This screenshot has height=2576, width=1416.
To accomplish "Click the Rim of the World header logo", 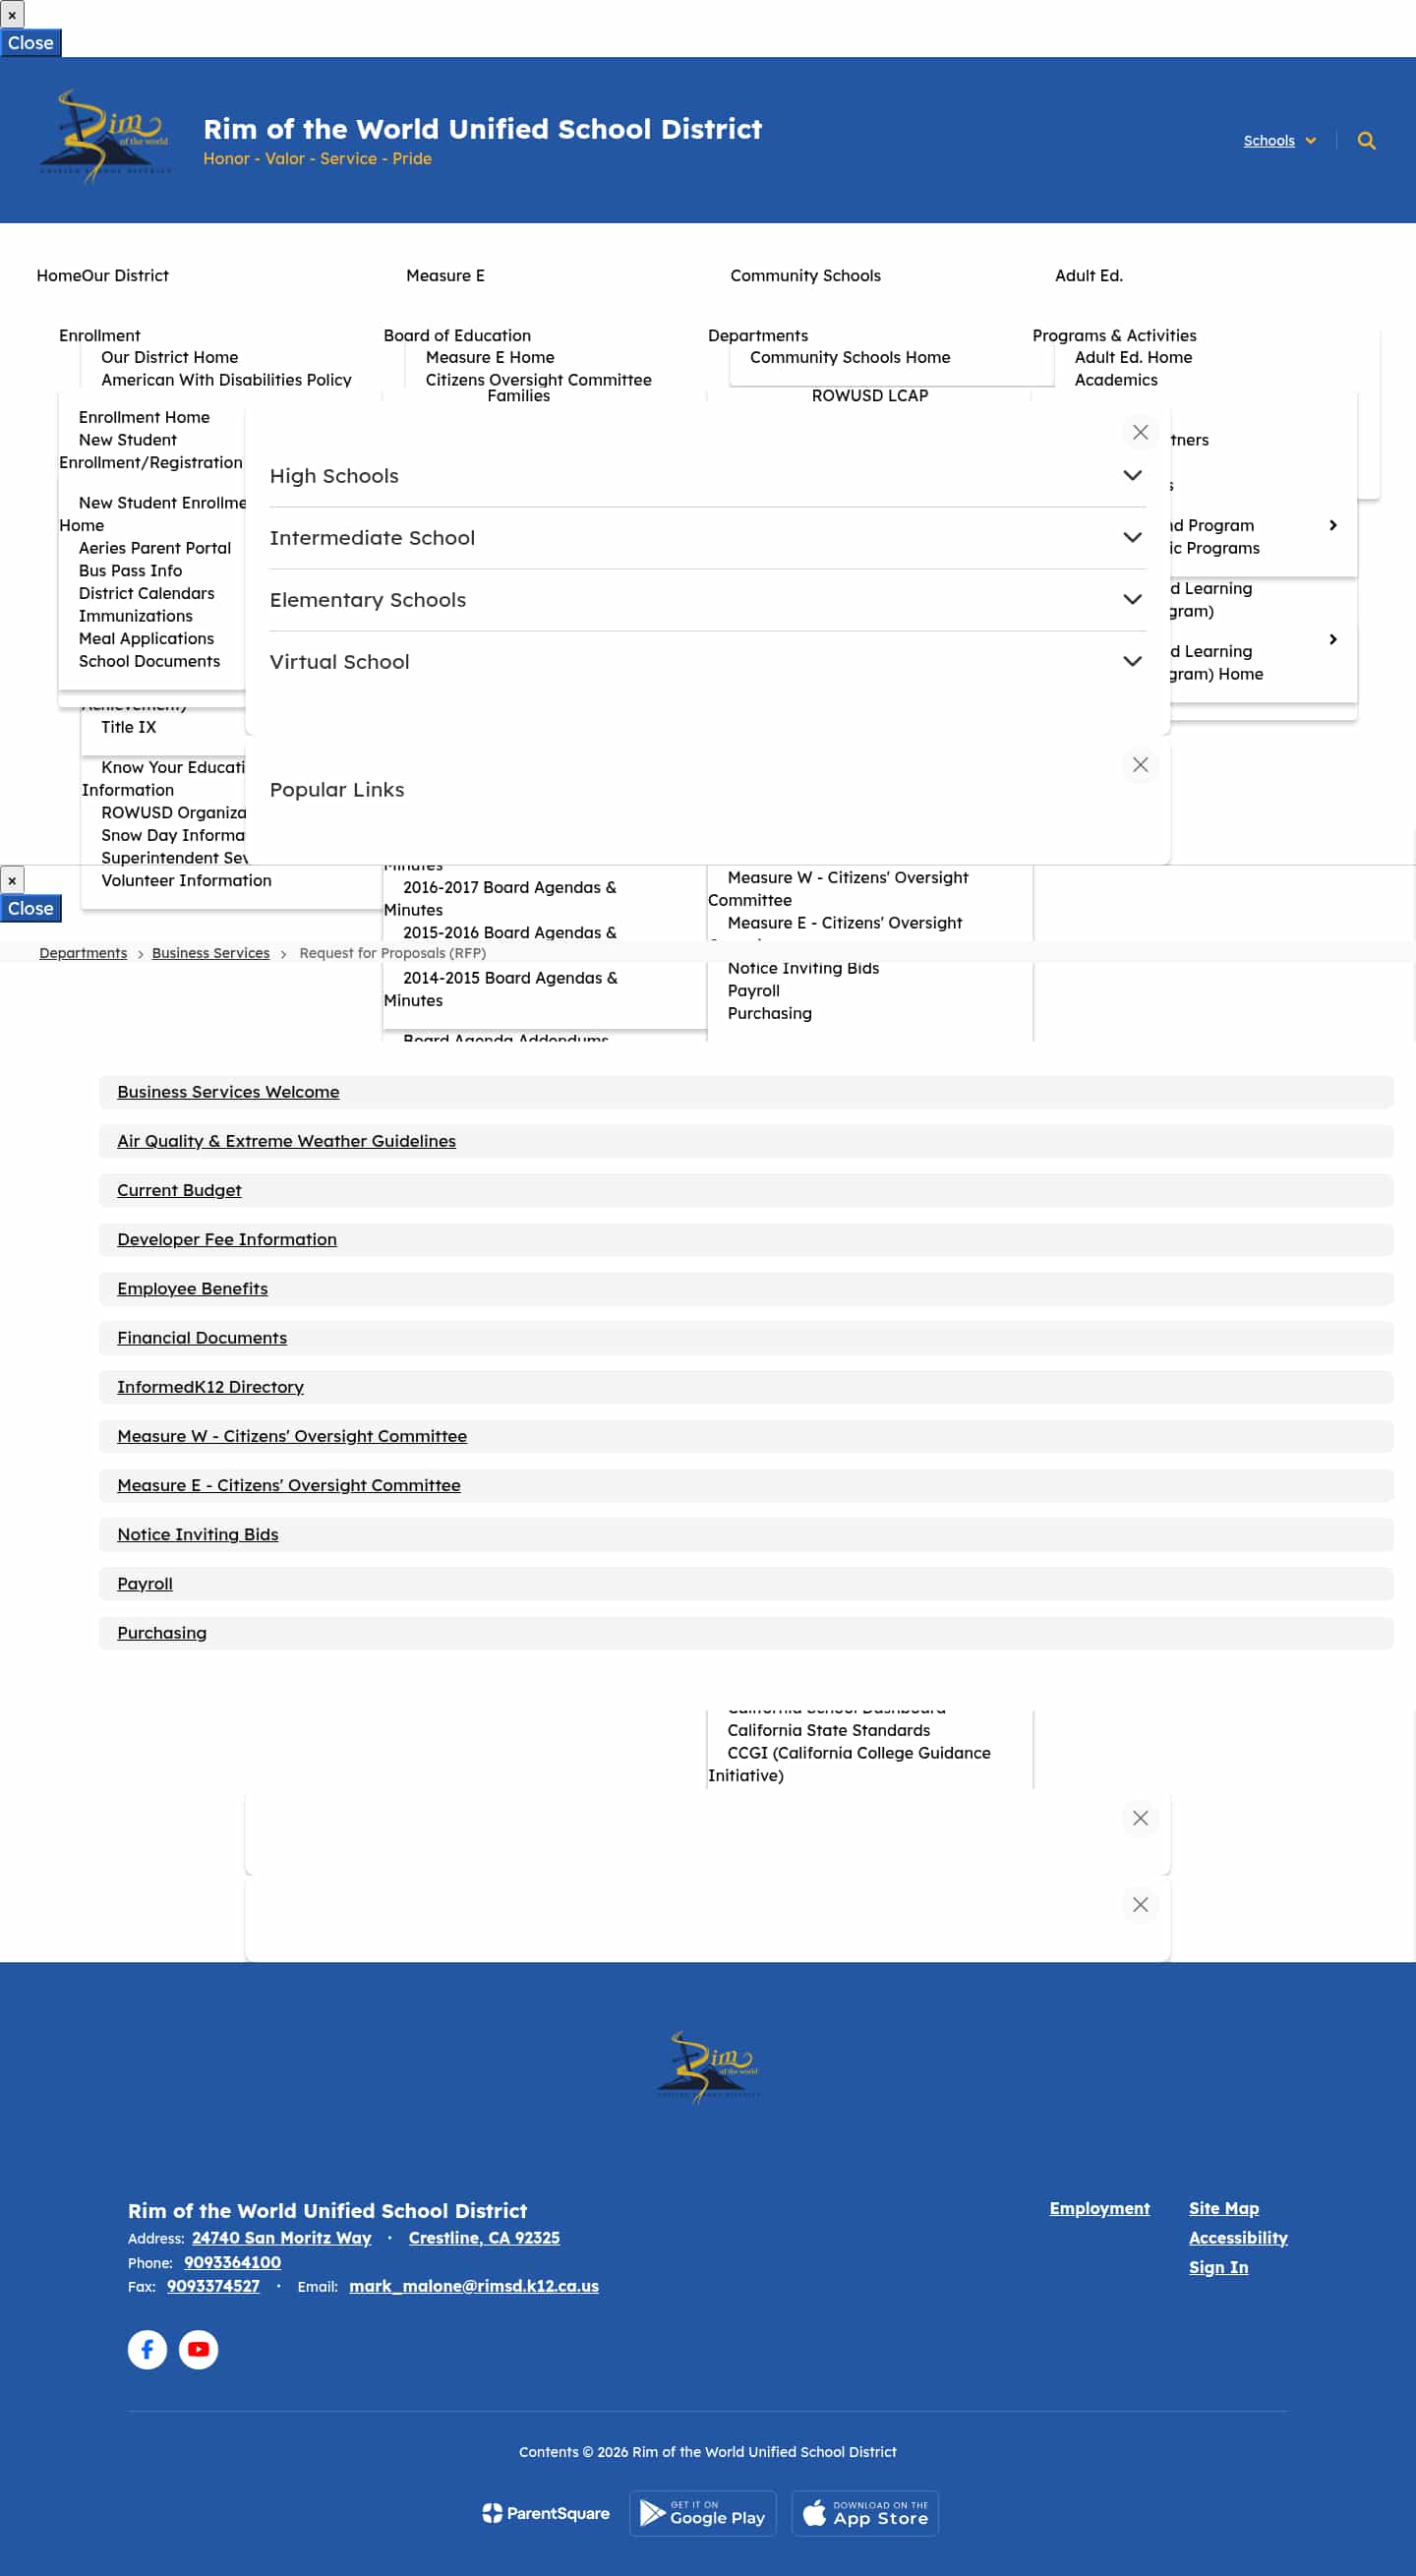I will tap(105, 137).
